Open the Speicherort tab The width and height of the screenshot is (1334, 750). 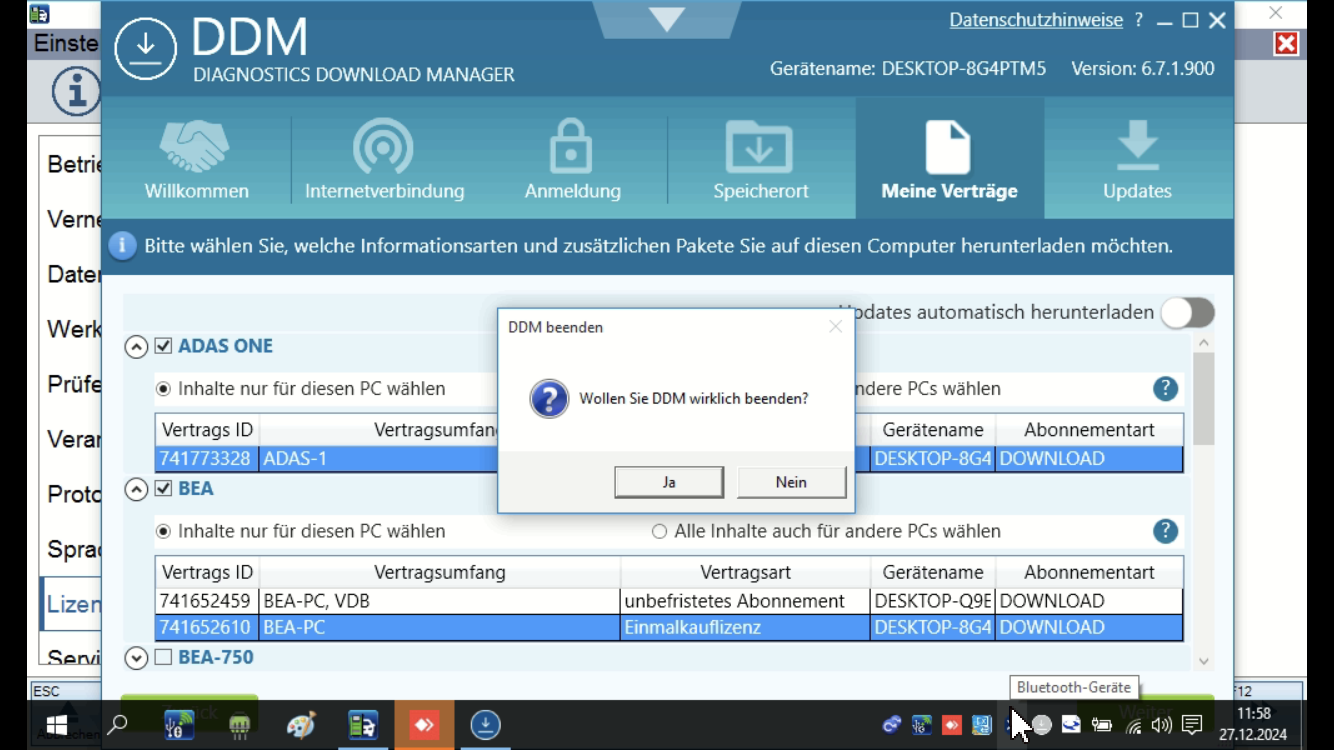tap(761, 158)
